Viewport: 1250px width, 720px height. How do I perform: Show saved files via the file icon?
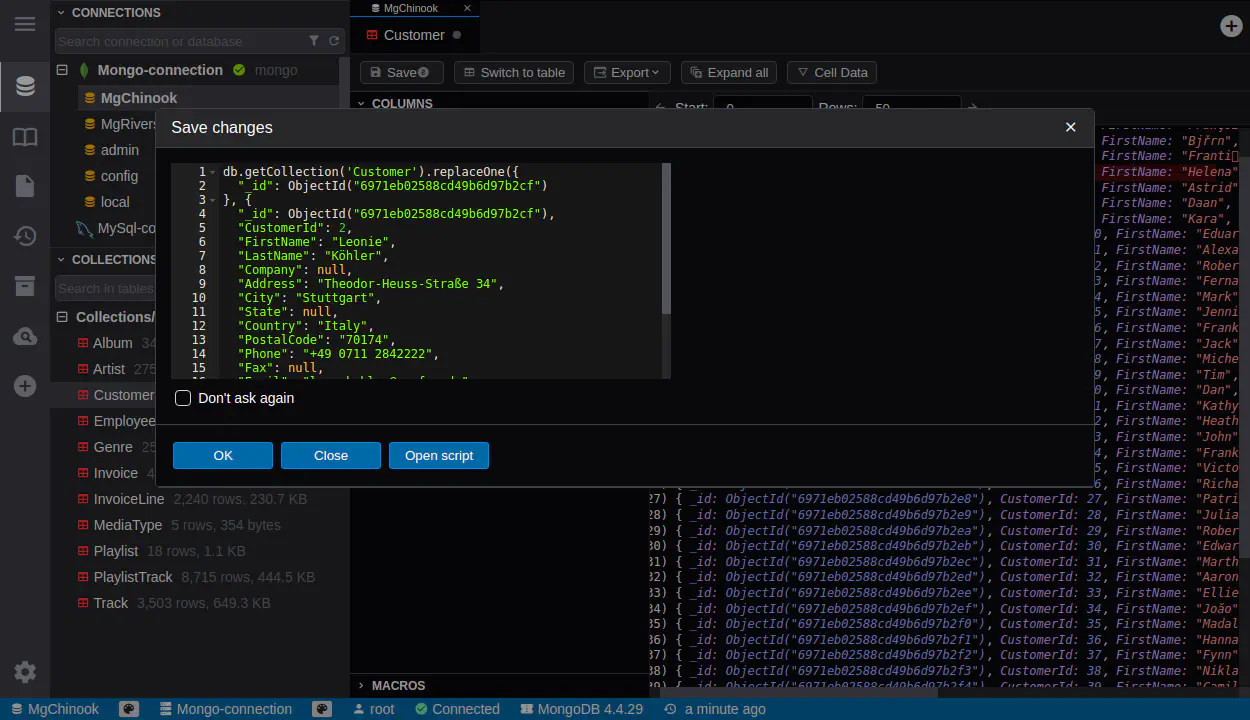coord(25,186)
